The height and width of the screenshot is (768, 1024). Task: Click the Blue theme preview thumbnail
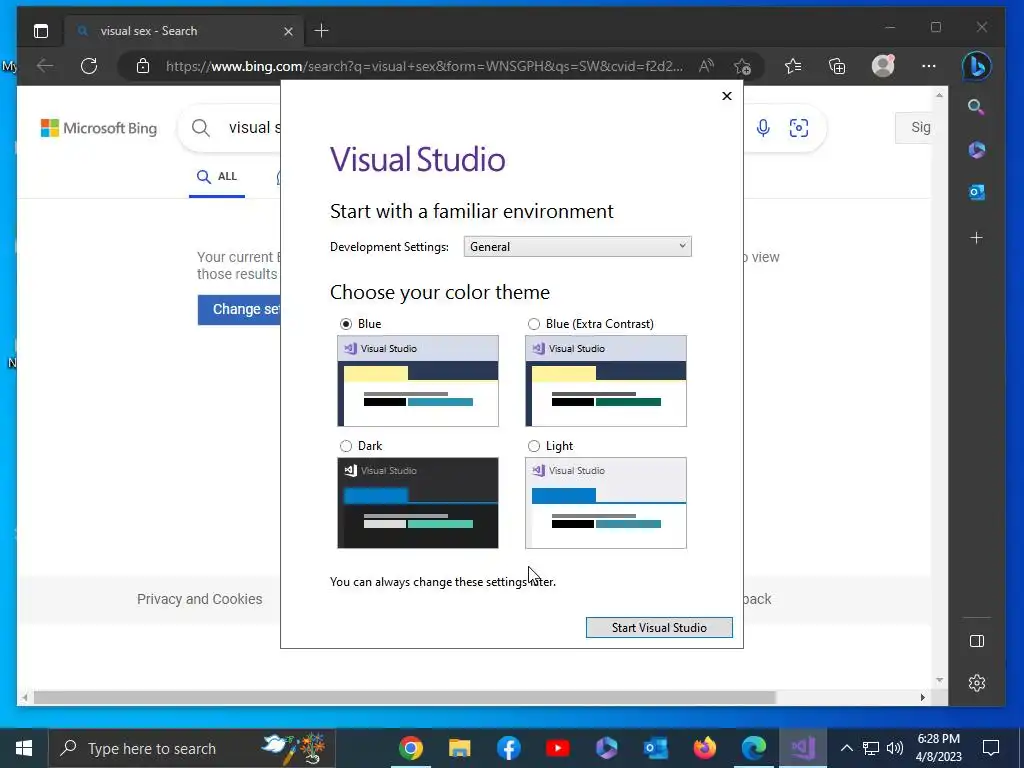tap(418, 381)
